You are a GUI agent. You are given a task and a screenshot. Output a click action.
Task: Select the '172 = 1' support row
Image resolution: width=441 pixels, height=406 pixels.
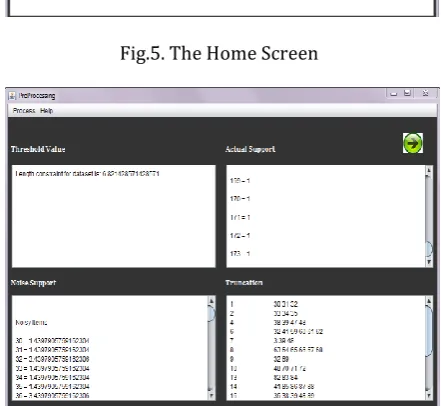point(240,236)
